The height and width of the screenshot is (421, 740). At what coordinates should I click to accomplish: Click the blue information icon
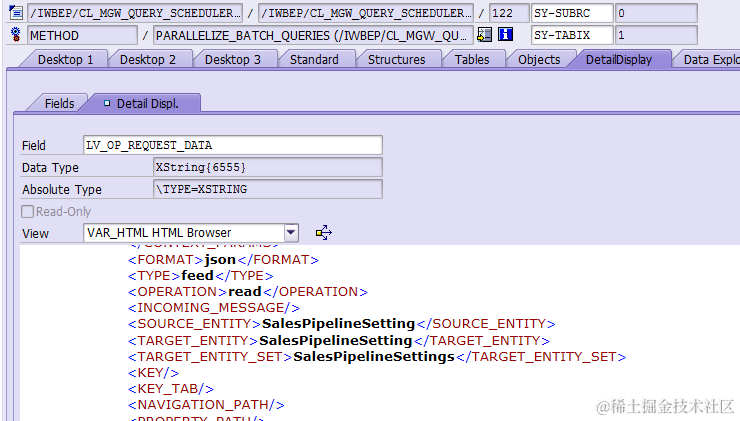point(505,34)
